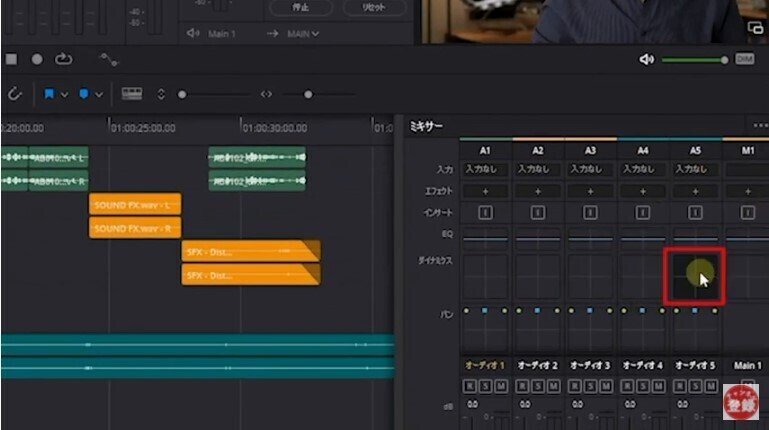Open the dynamics panel for A5
The width and height of the screenshot is (769, 430).
click(x=695, y=276)
